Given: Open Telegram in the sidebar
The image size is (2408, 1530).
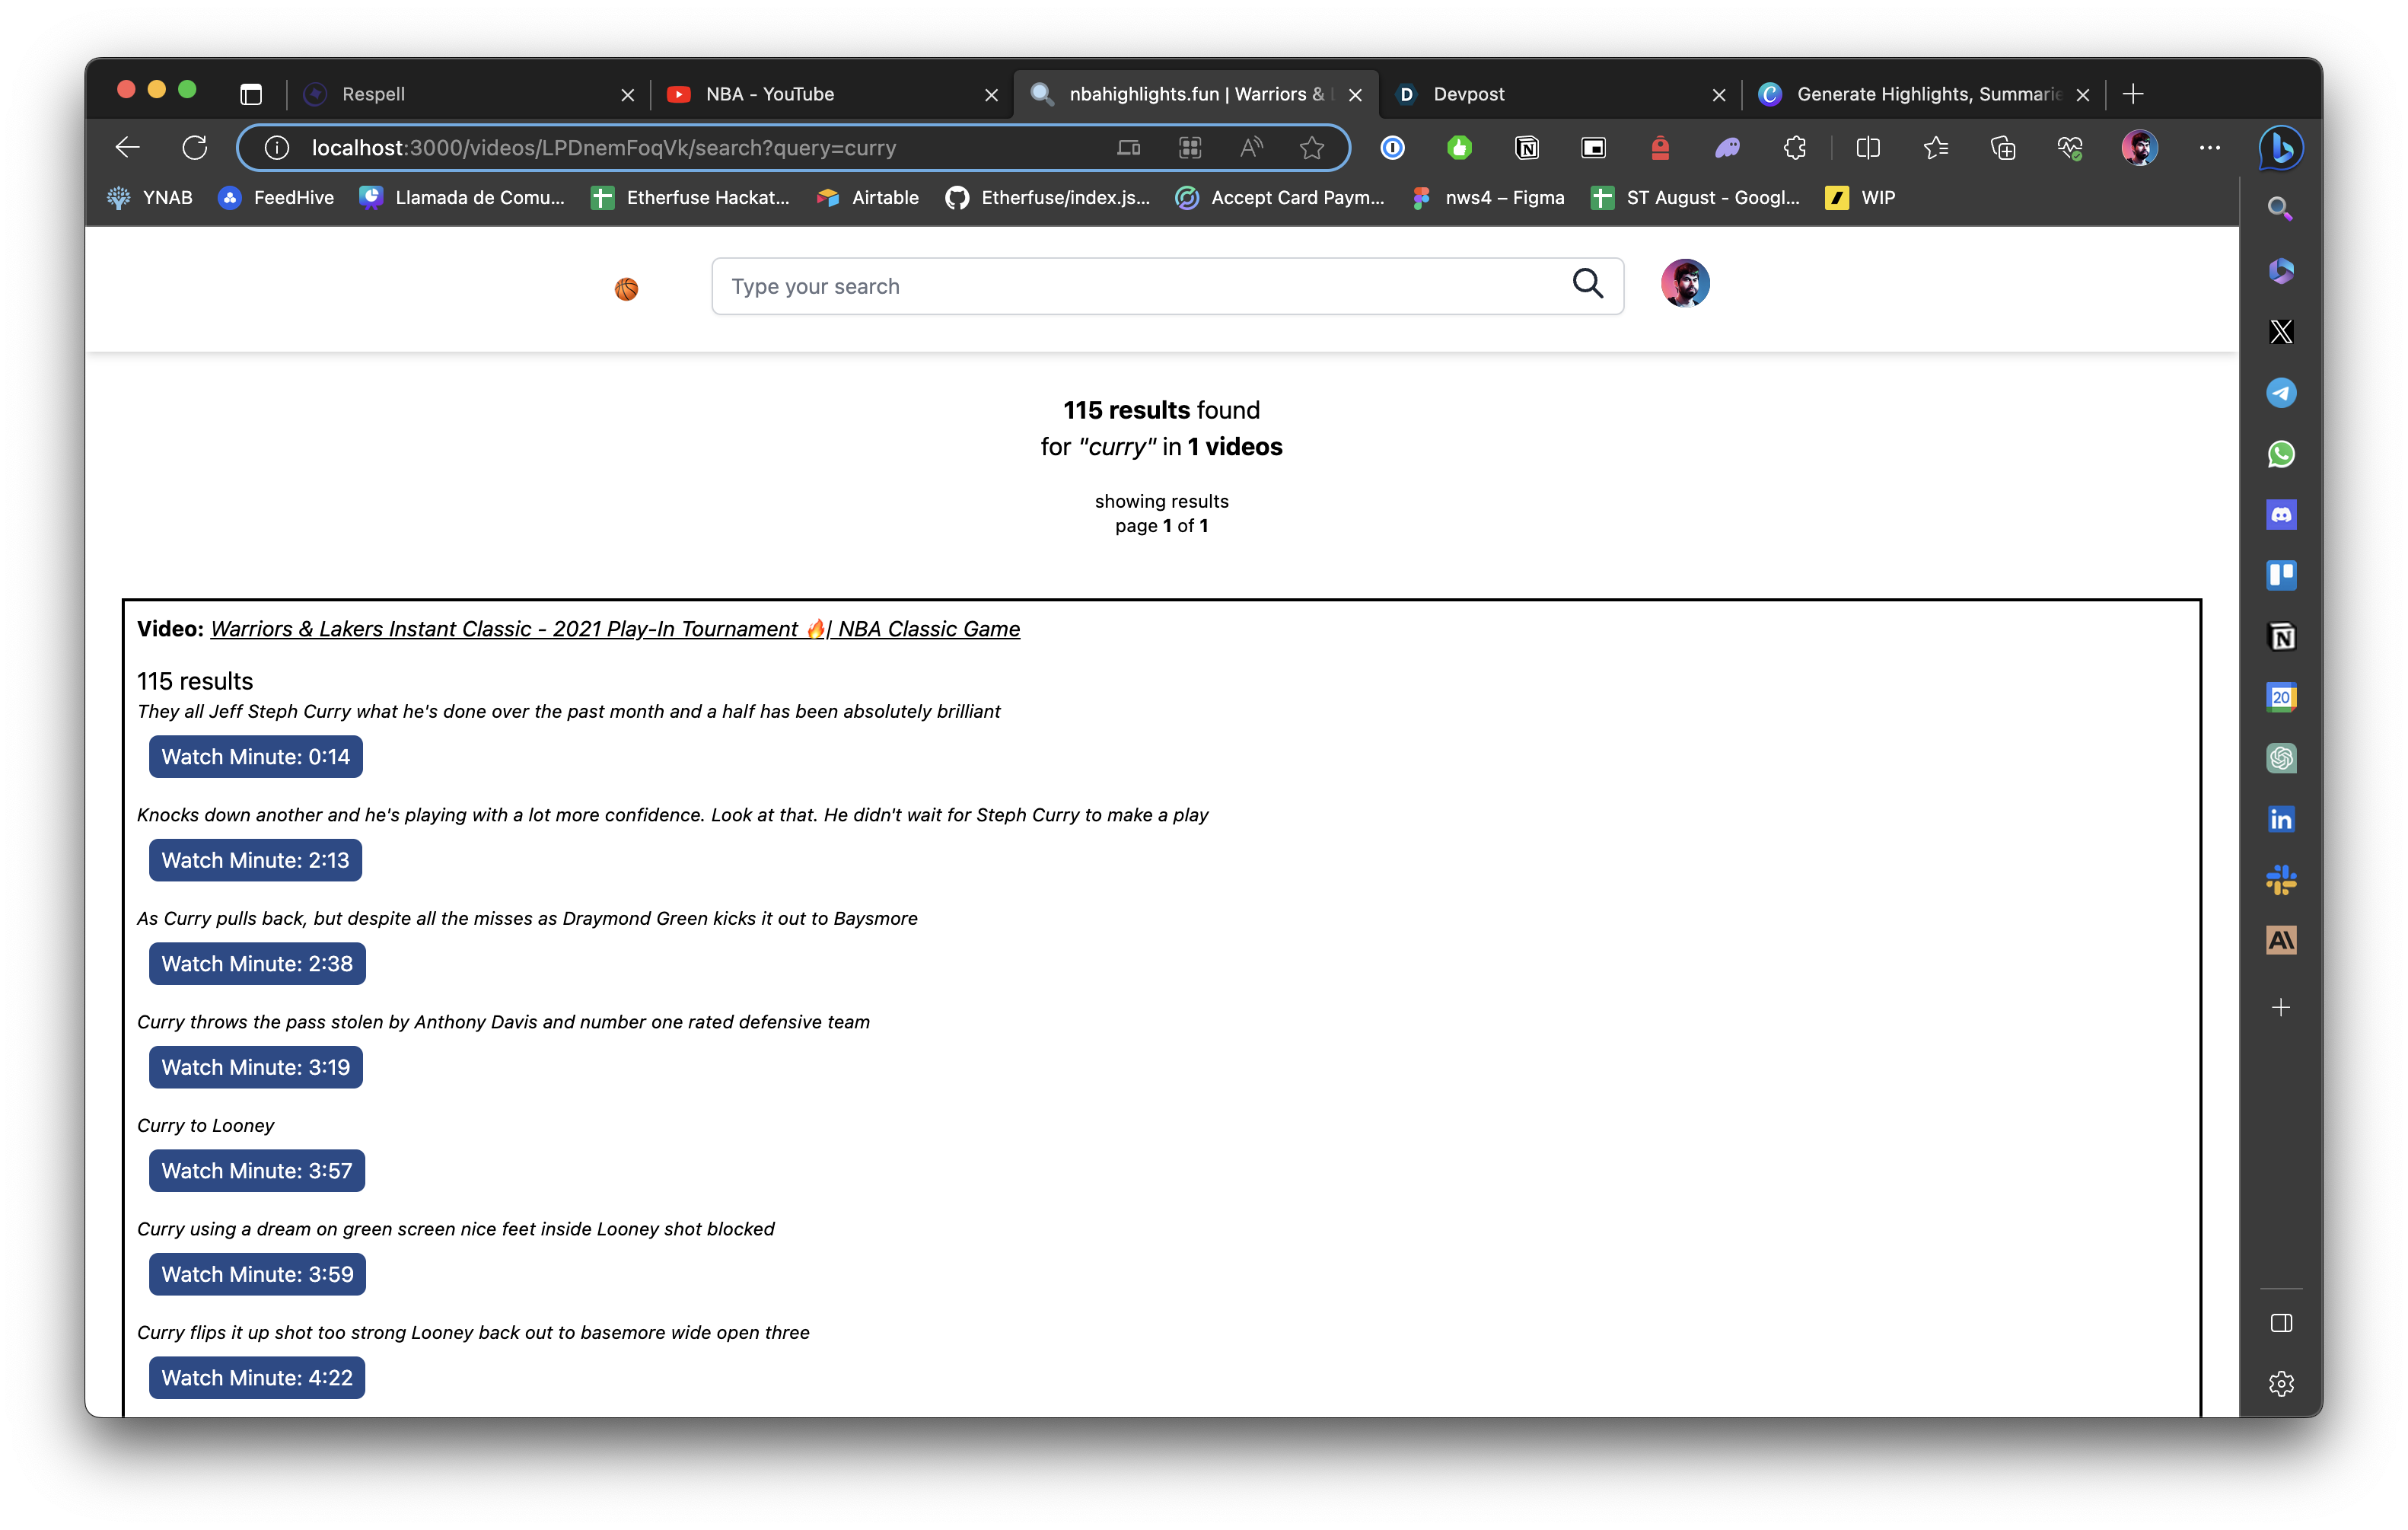Looking at the screenshot, I should point(2280,393).
